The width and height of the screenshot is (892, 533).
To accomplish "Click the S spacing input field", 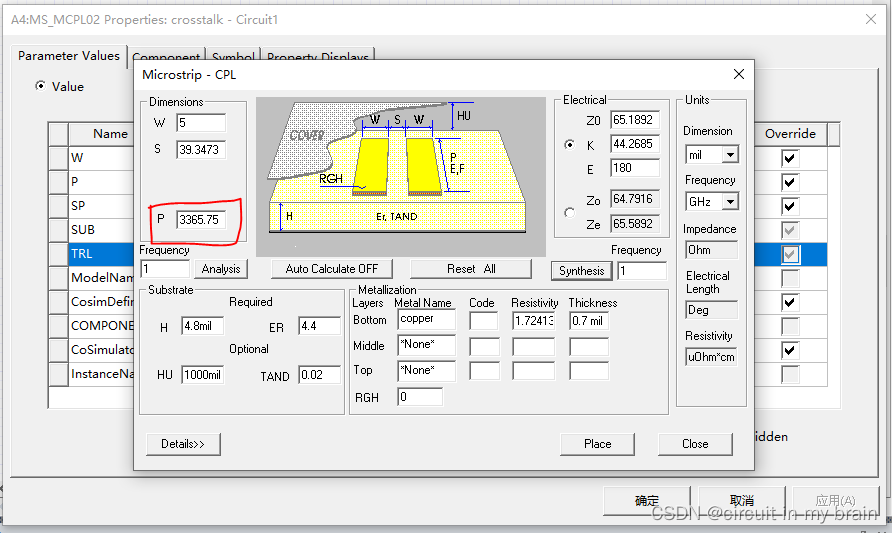I will click(x=201, y=149).
